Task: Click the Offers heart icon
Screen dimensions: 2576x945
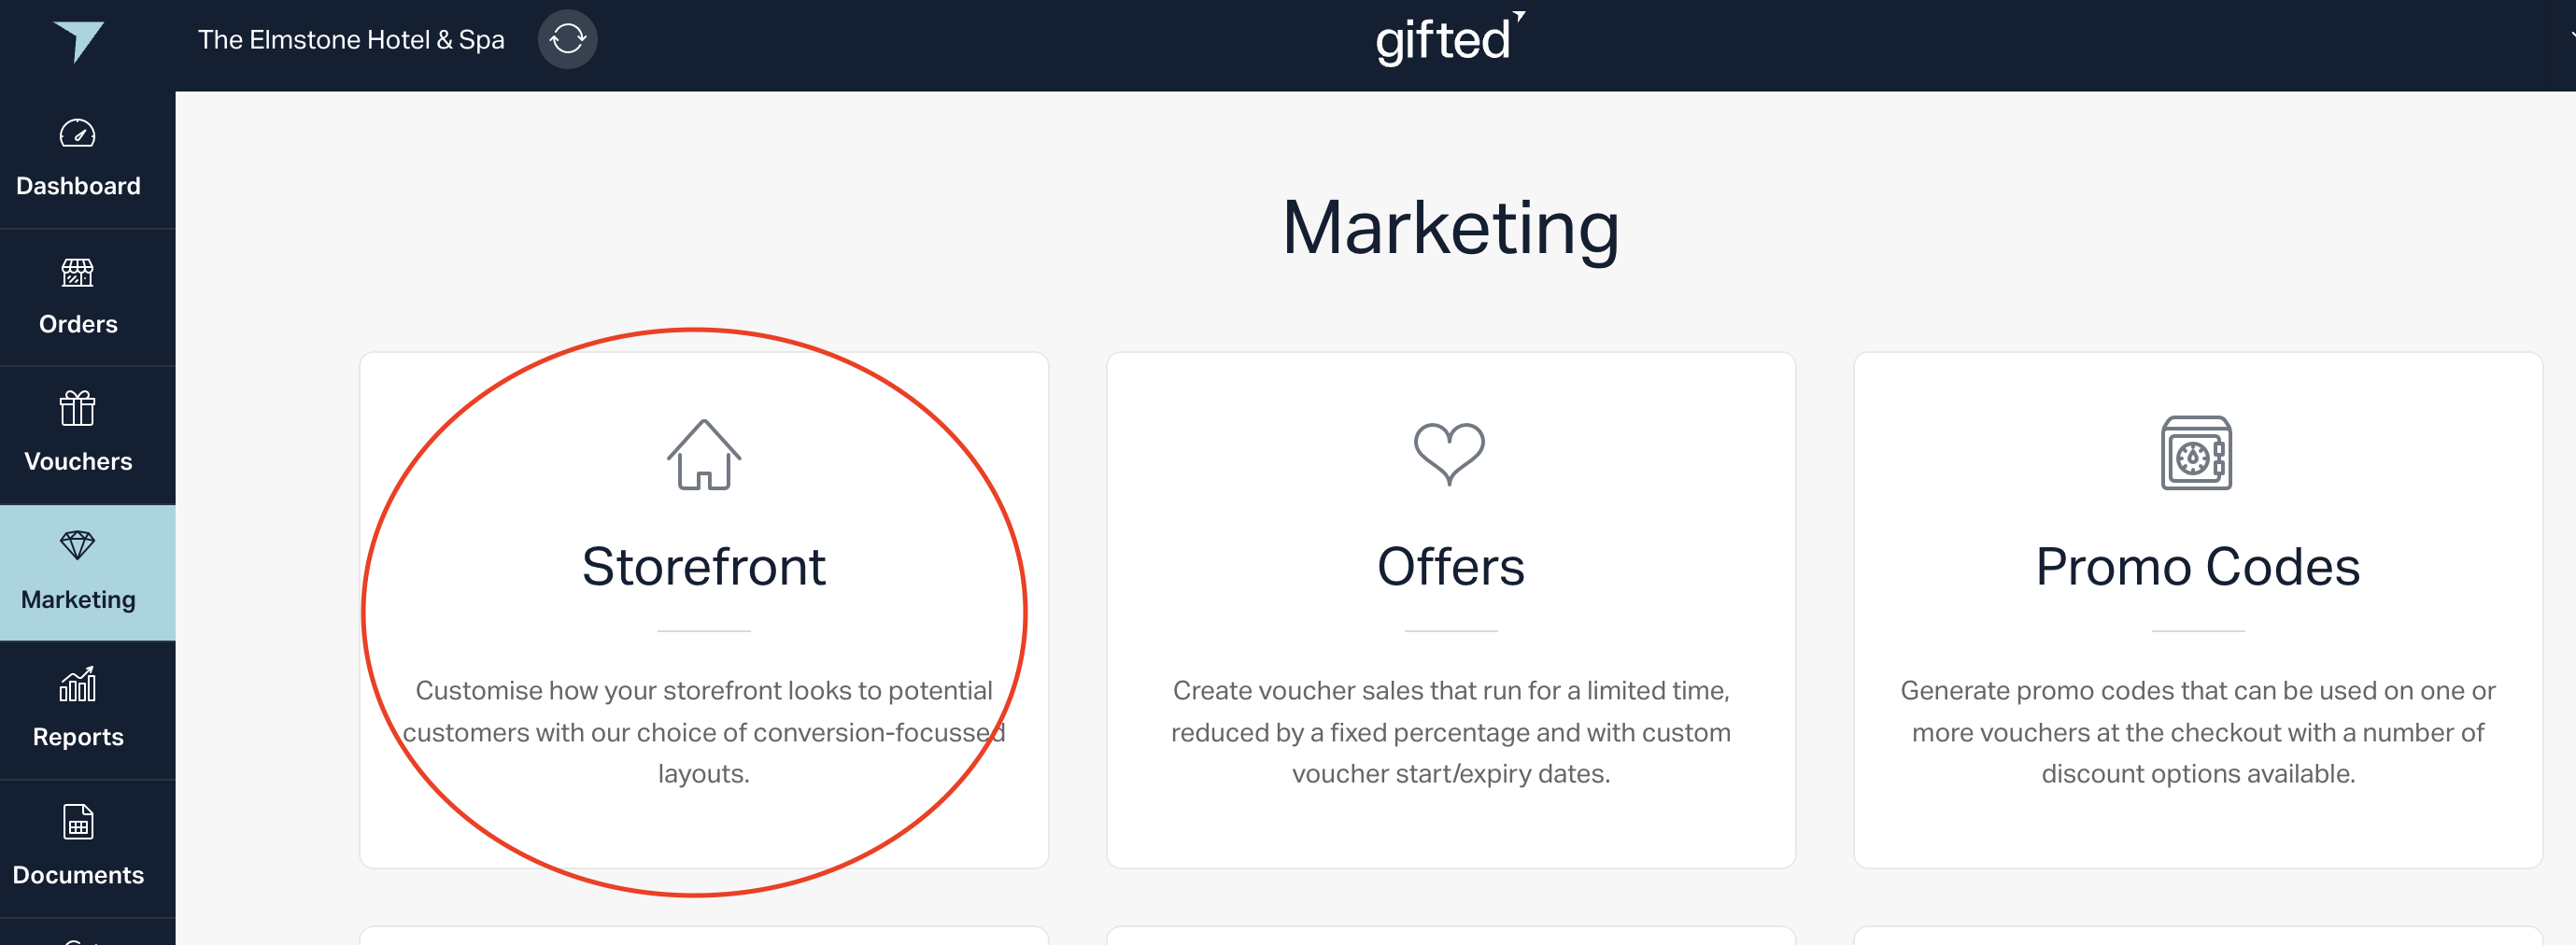Action: 1449,454
